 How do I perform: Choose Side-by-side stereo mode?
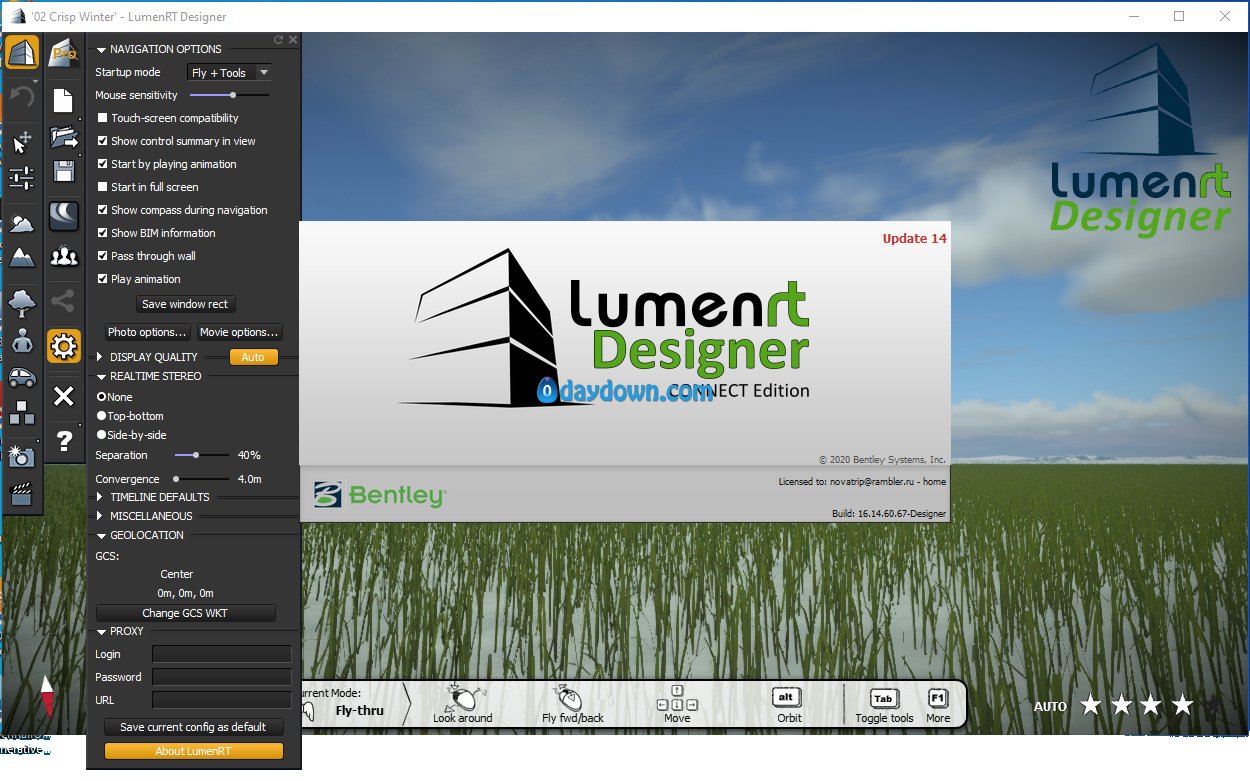click(x=101, y=435)
